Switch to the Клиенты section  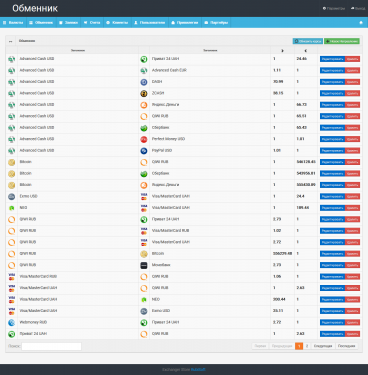(117, 23)
